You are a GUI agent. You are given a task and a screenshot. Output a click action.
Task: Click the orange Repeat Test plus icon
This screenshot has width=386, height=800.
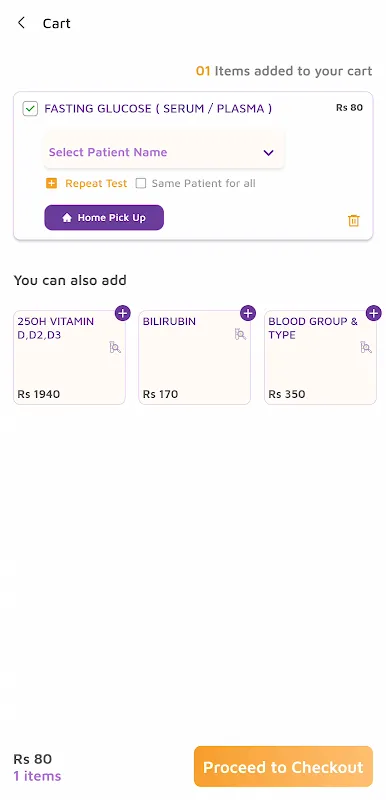pos(52,184)
